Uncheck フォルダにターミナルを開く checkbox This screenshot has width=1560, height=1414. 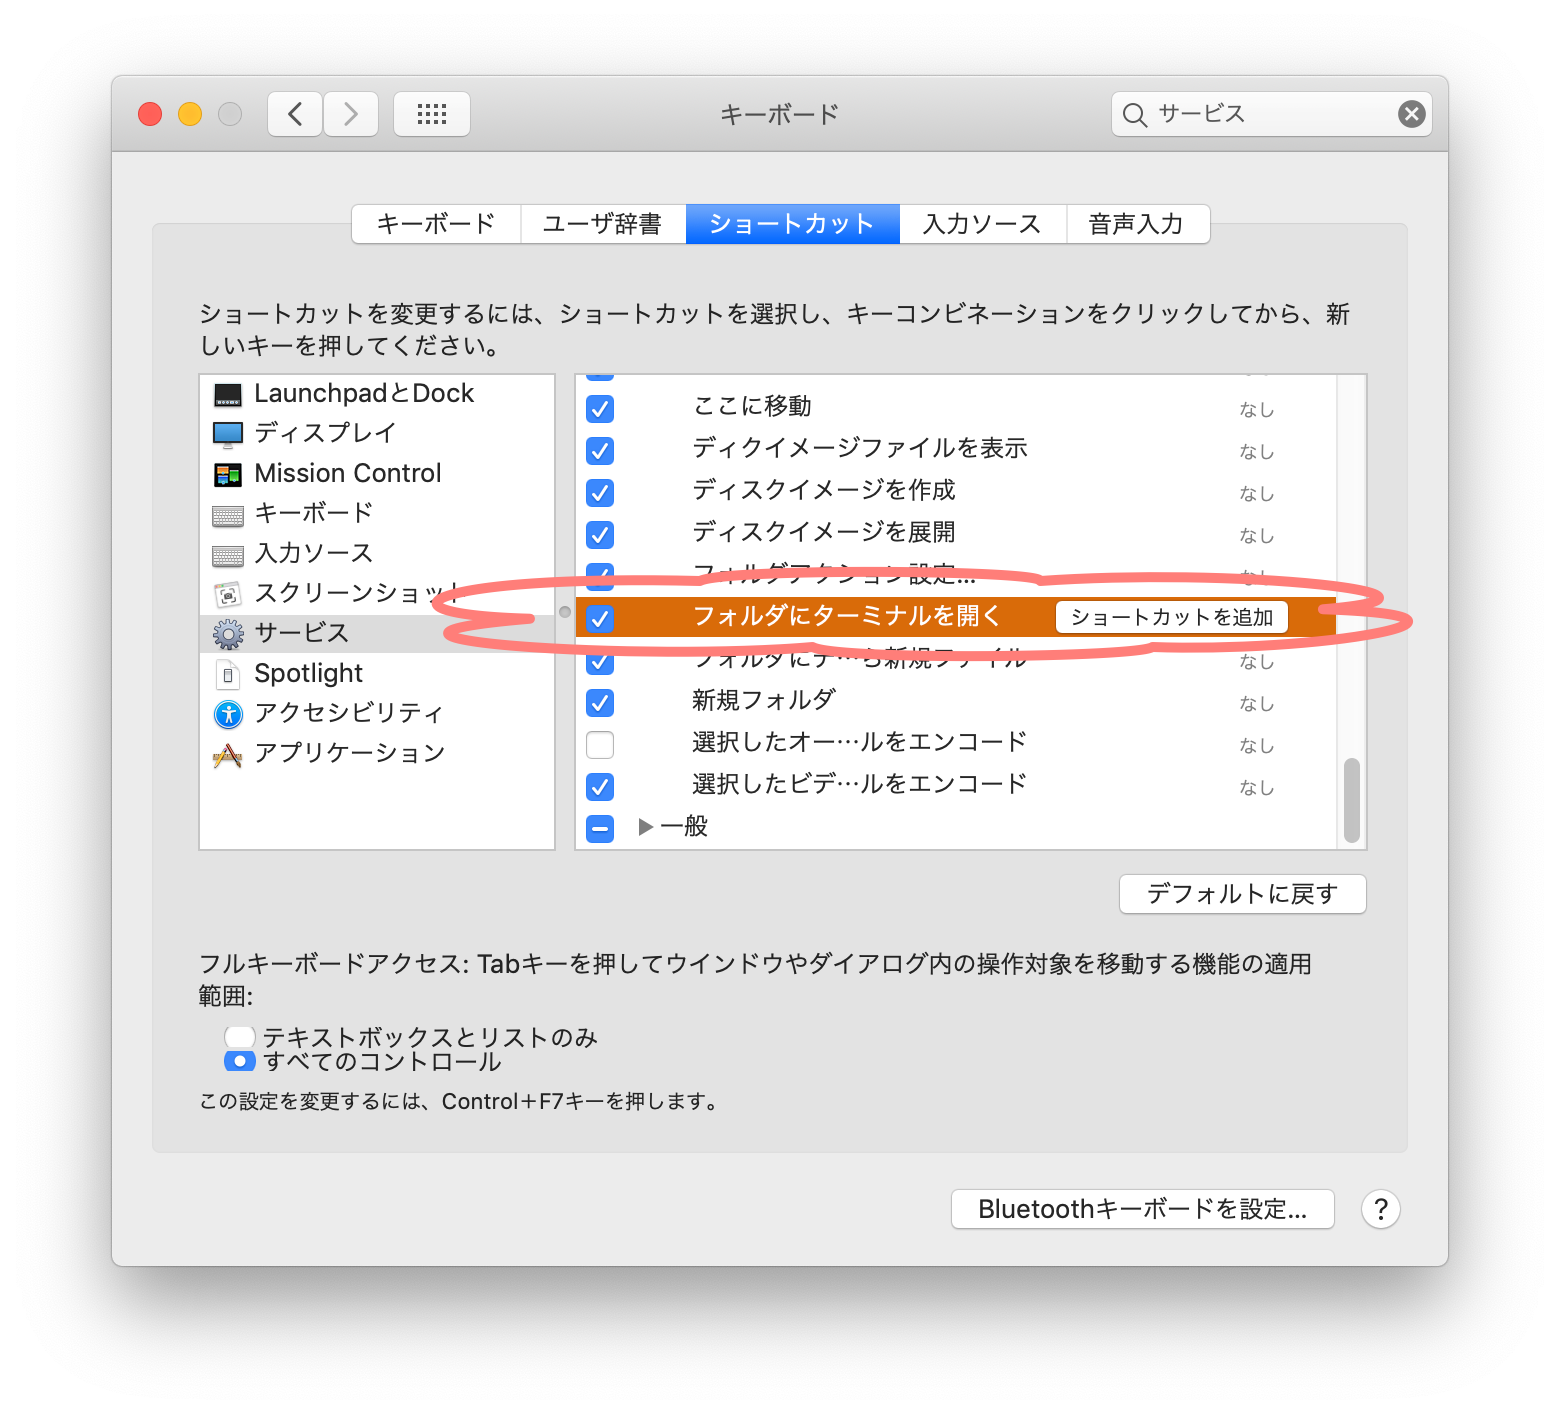click(600, 619)
